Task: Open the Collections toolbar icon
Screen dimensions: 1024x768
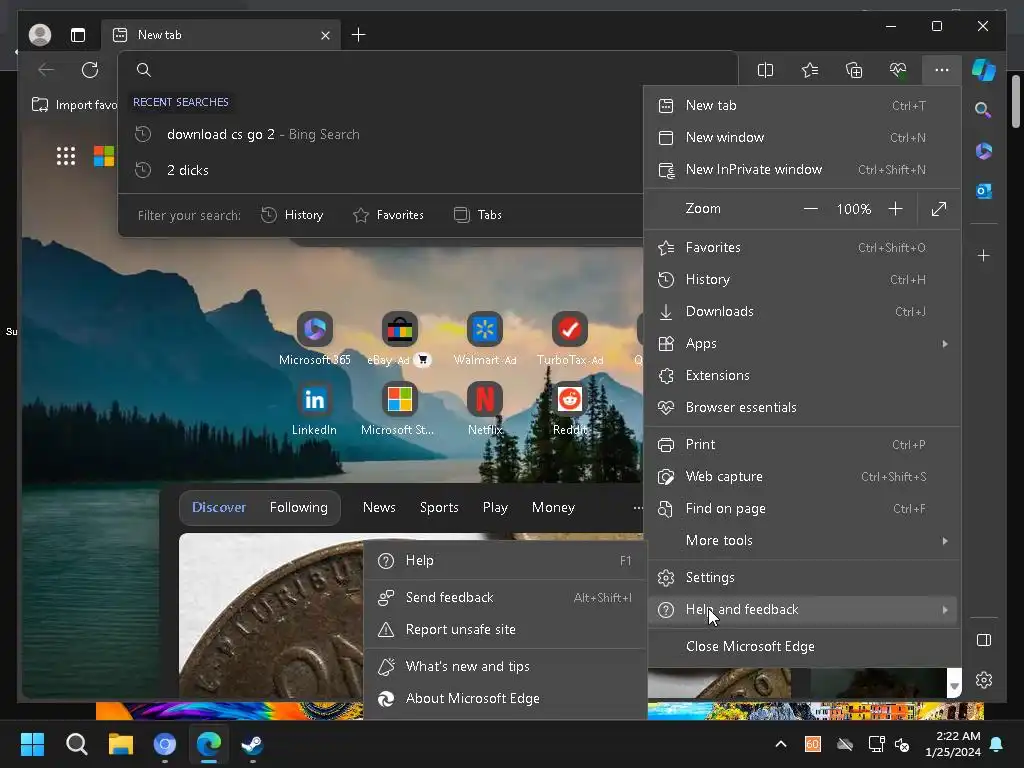Action: pyautogui.click(x=854, y=70)
